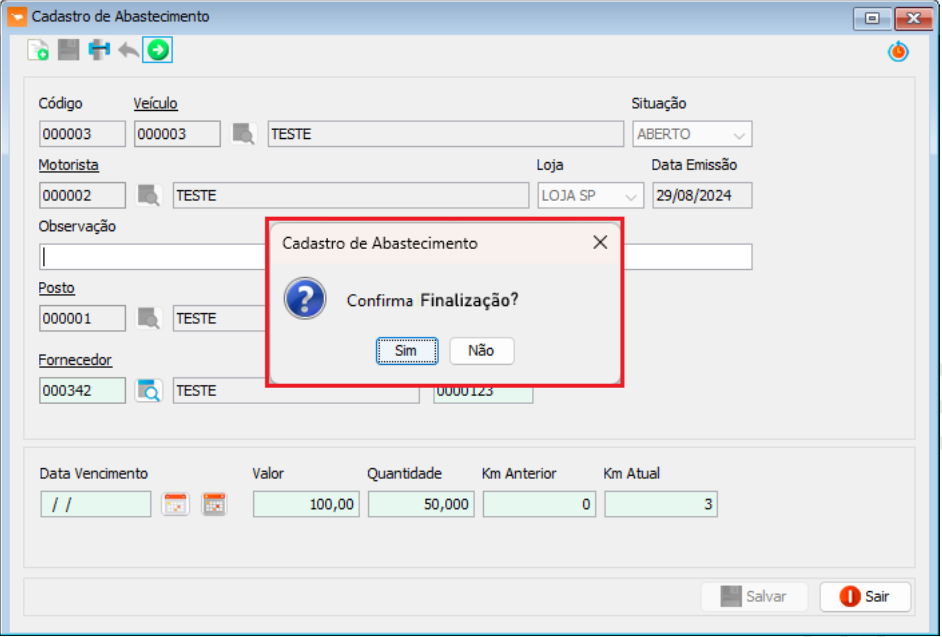The image size is (942, 637).
Task: Open the Veículo search lookup icon
Action: [x=244, y=134]
